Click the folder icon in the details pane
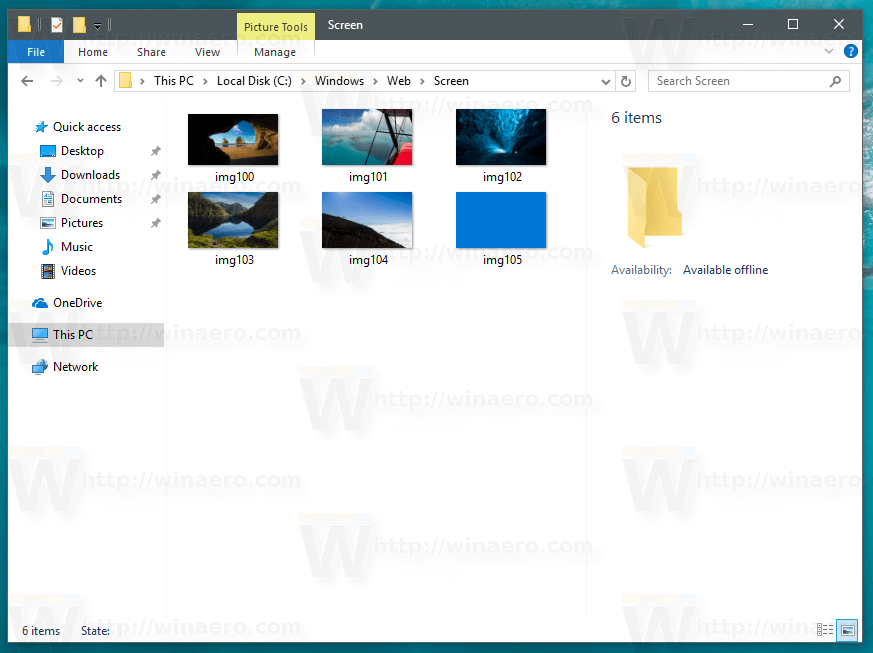 pos(655,207)
